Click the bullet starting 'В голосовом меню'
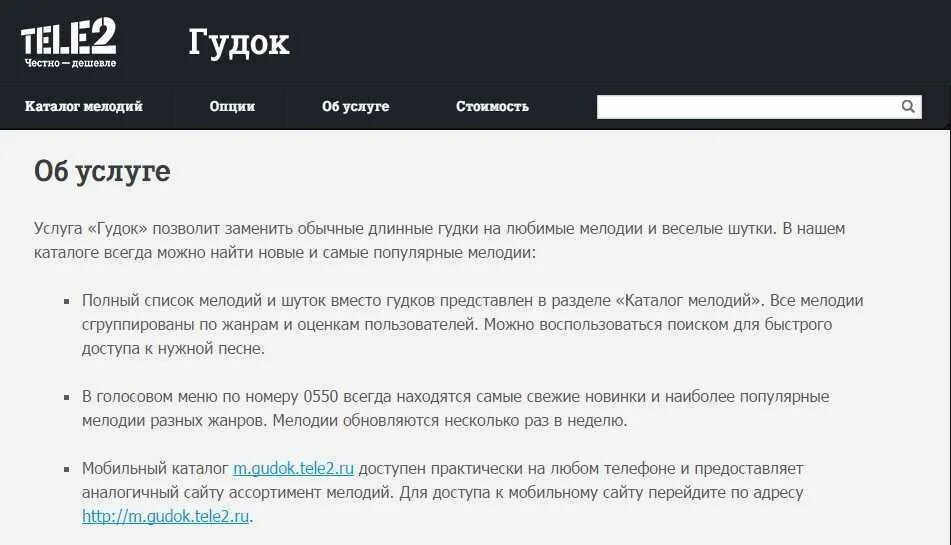Image resolution: width=951 pixels, height=545 pixels. click(x=455, y=409)
